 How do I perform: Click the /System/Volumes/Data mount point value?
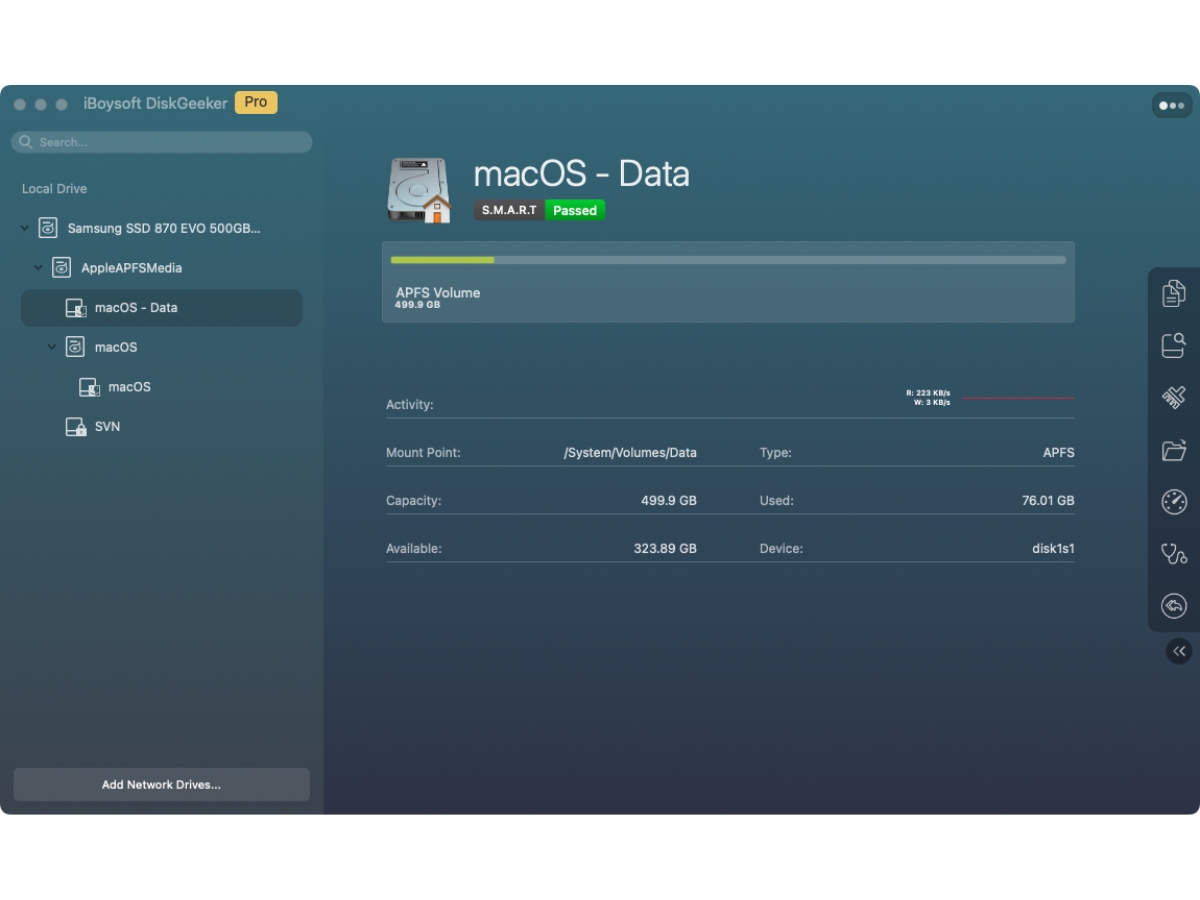(x=630, y=453)
